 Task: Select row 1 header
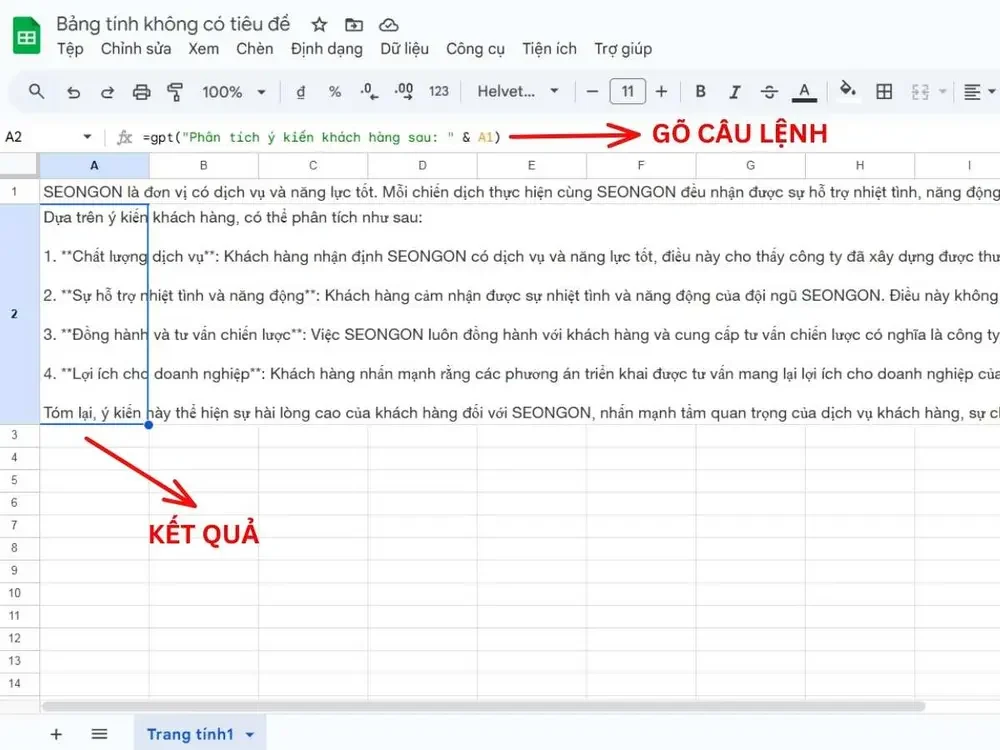15,191
